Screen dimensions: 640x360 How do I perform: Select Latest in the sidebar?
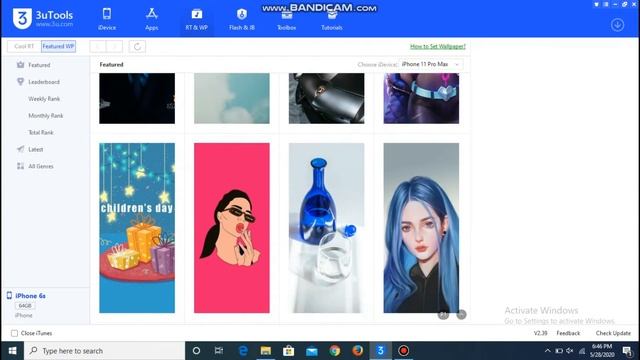coord(36,149)
